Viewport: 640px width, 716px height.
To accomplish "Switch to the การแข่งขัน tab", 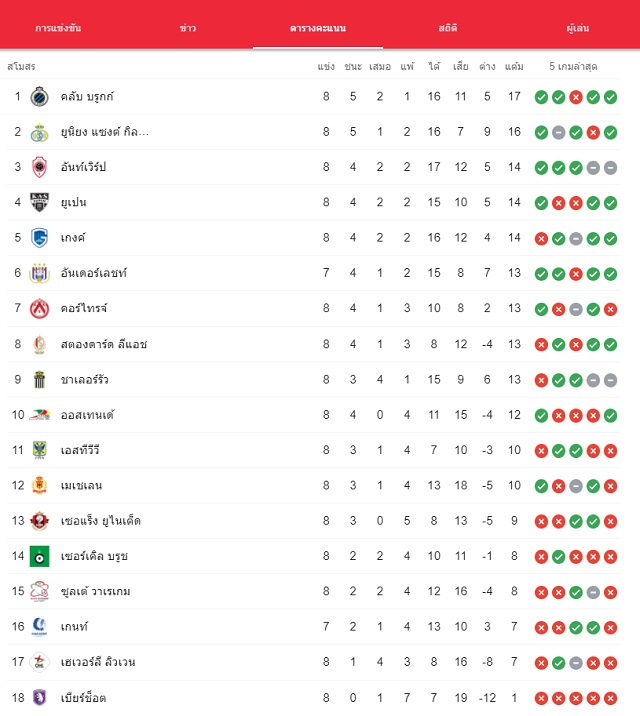I will (x=58, y=28).
